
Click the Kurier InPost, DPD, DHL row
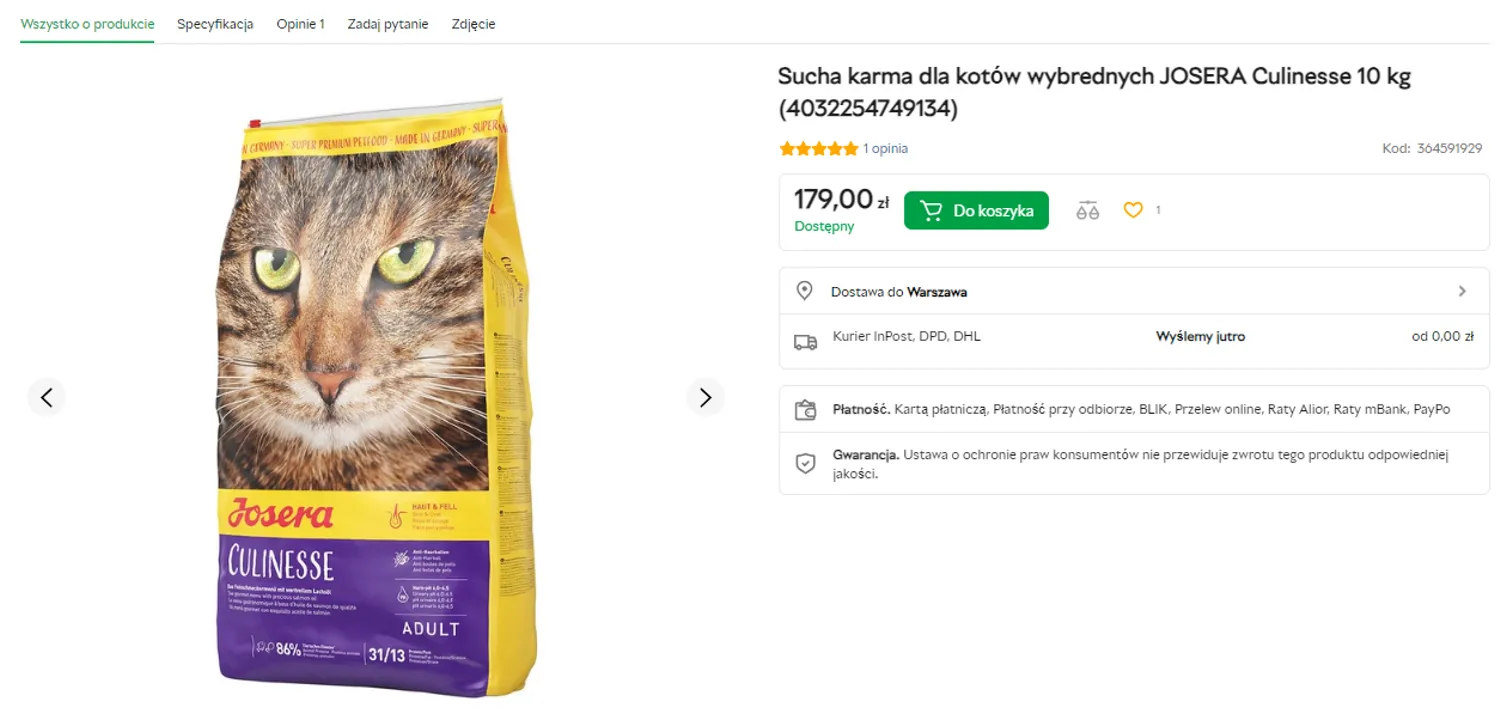pos(906,336)
